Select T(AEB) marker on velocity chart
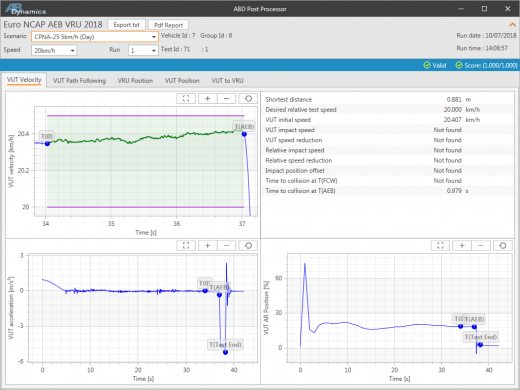The width and height of the screenshot is (520, 390). [x=244, y=134]
